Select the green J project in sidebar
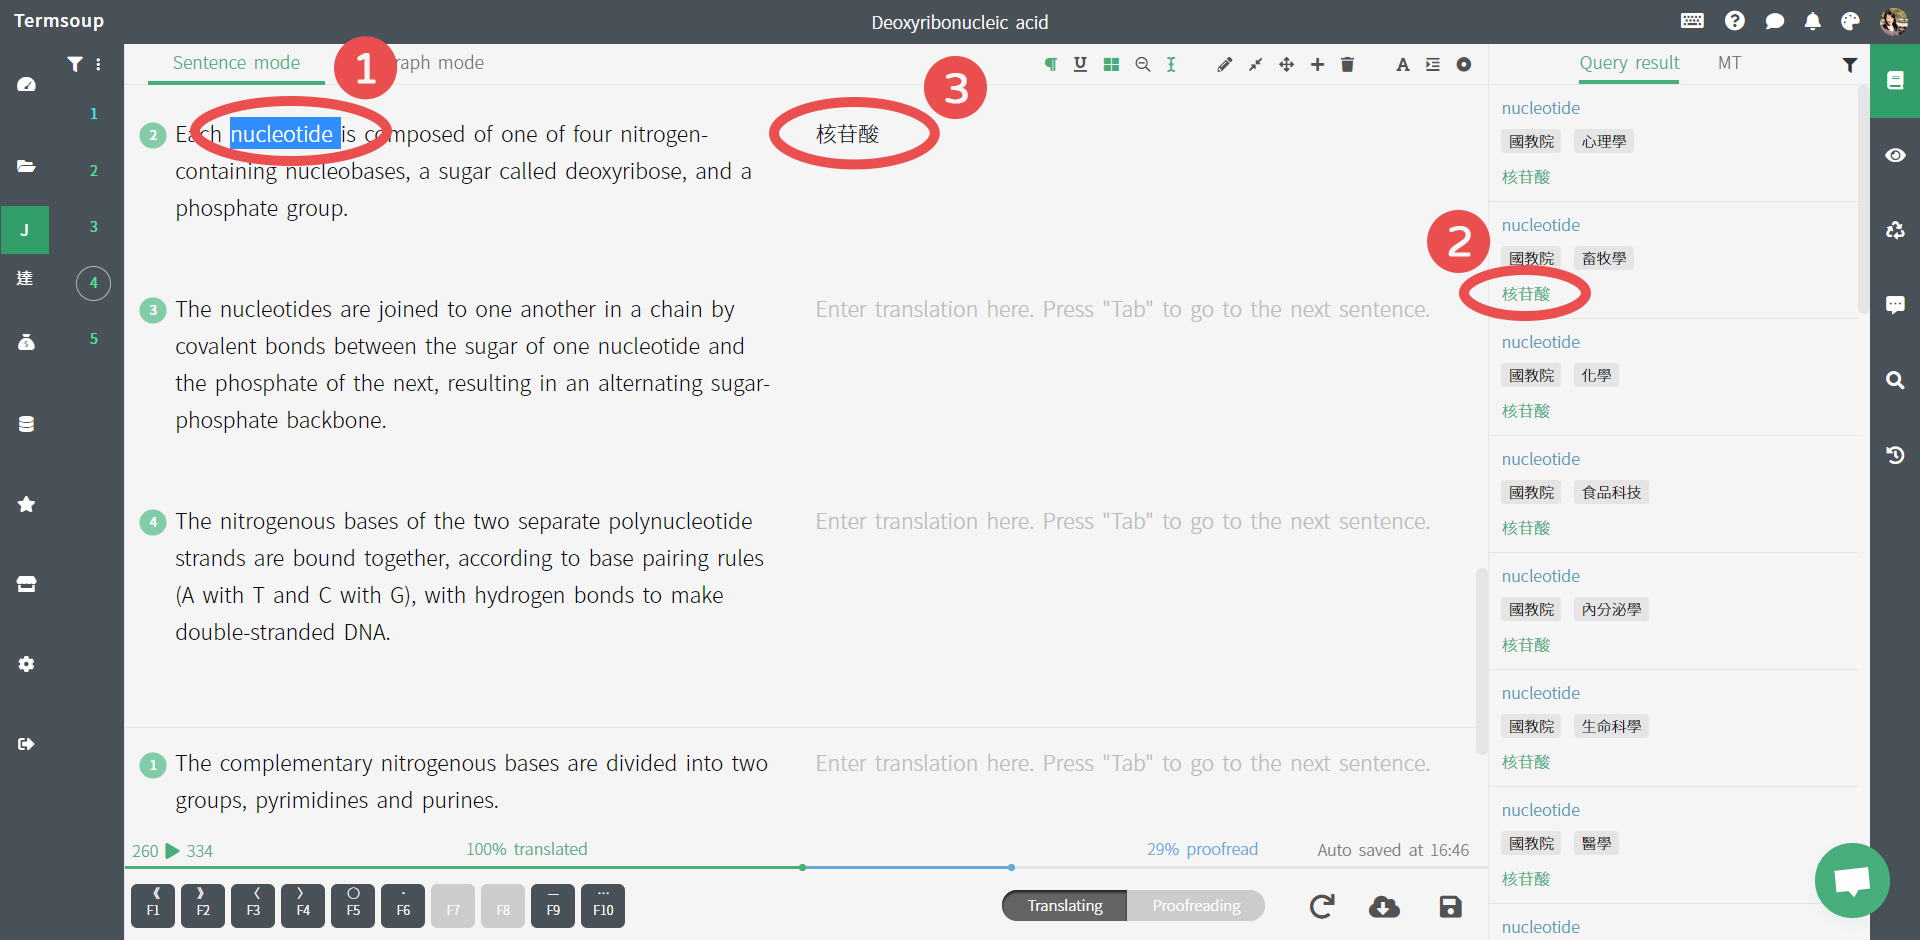1920x940 pixels. [25, 230]
